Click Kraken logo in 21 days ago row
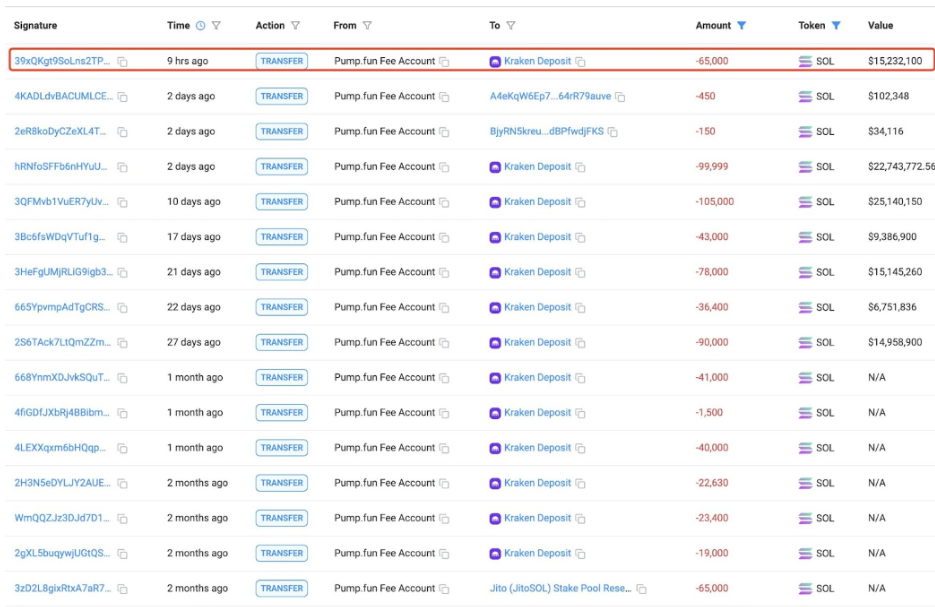The height and width of the screenshot is (607, 935). tap(495, 272)
